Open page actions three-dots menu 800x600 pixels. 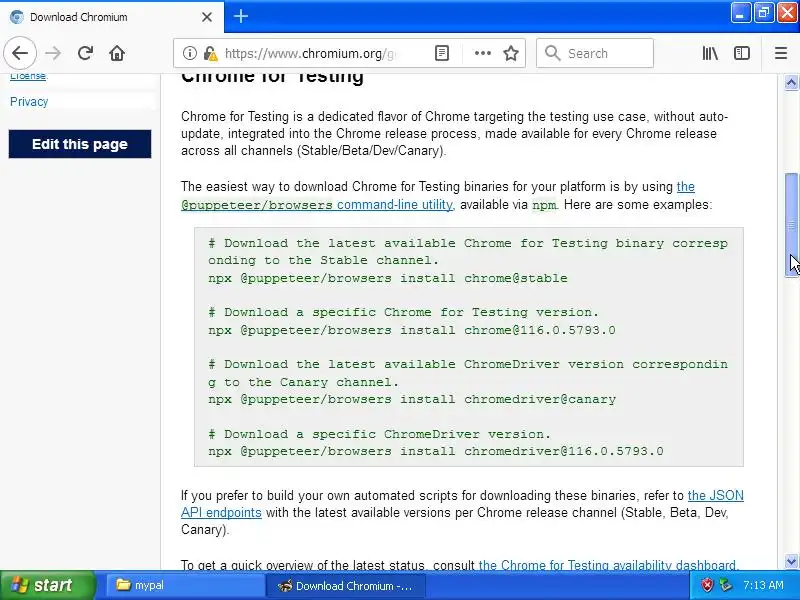click(482, 53)
